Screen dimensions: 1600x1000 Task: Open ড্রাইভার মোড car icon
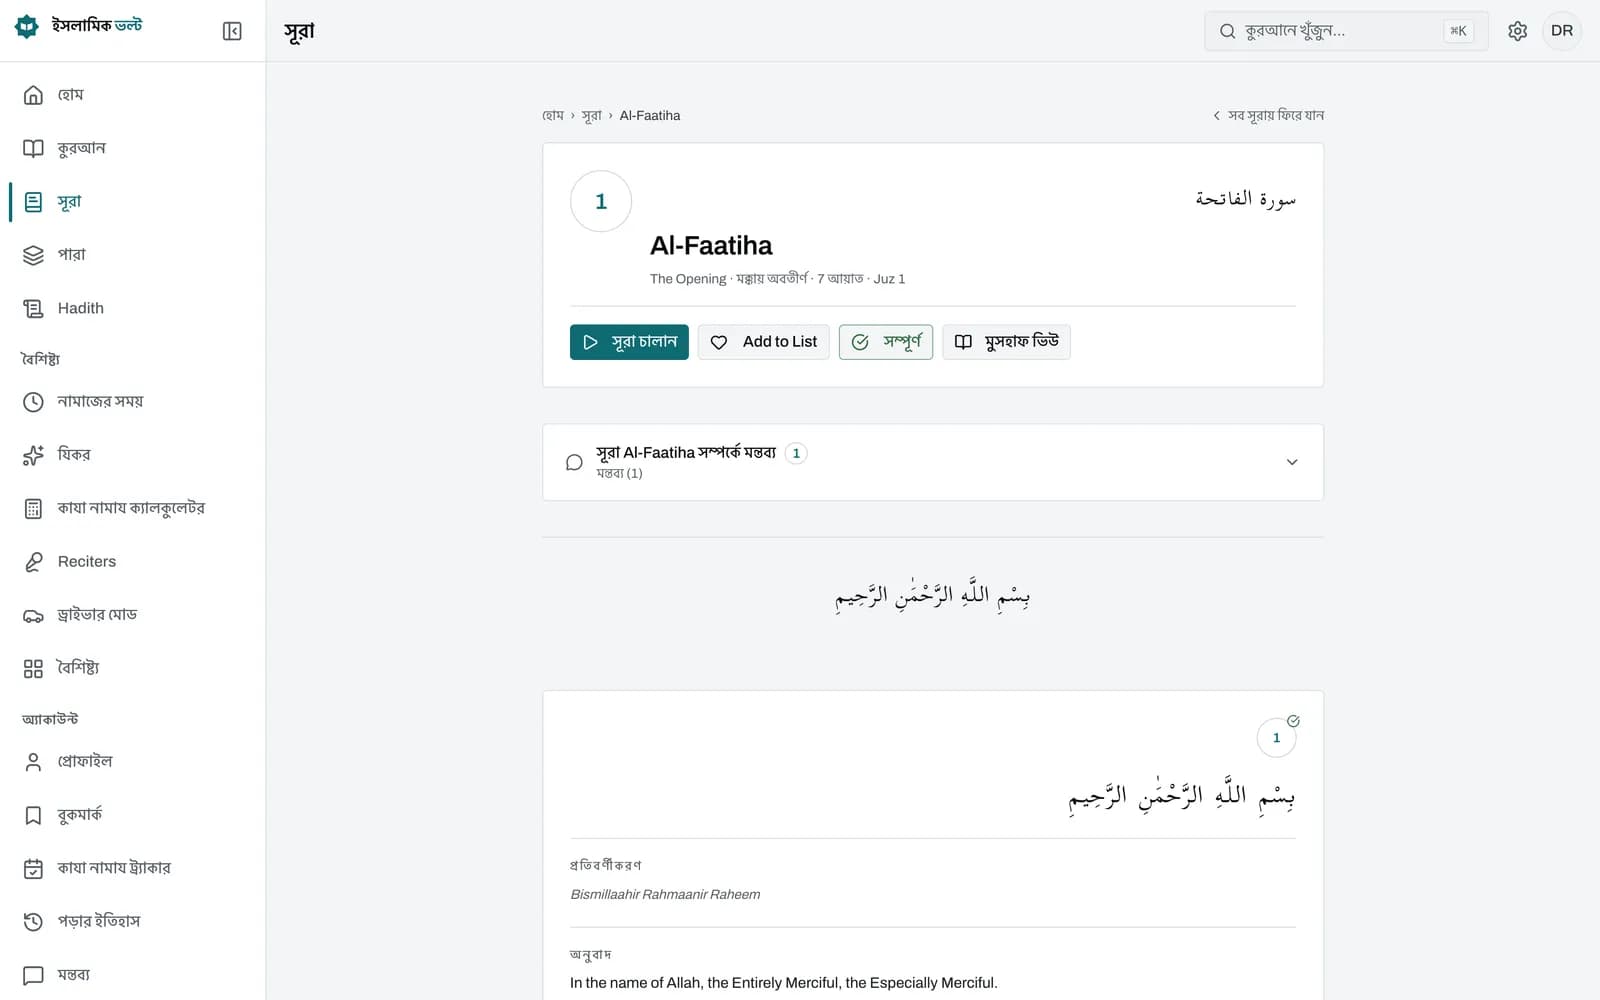(33, 615)
